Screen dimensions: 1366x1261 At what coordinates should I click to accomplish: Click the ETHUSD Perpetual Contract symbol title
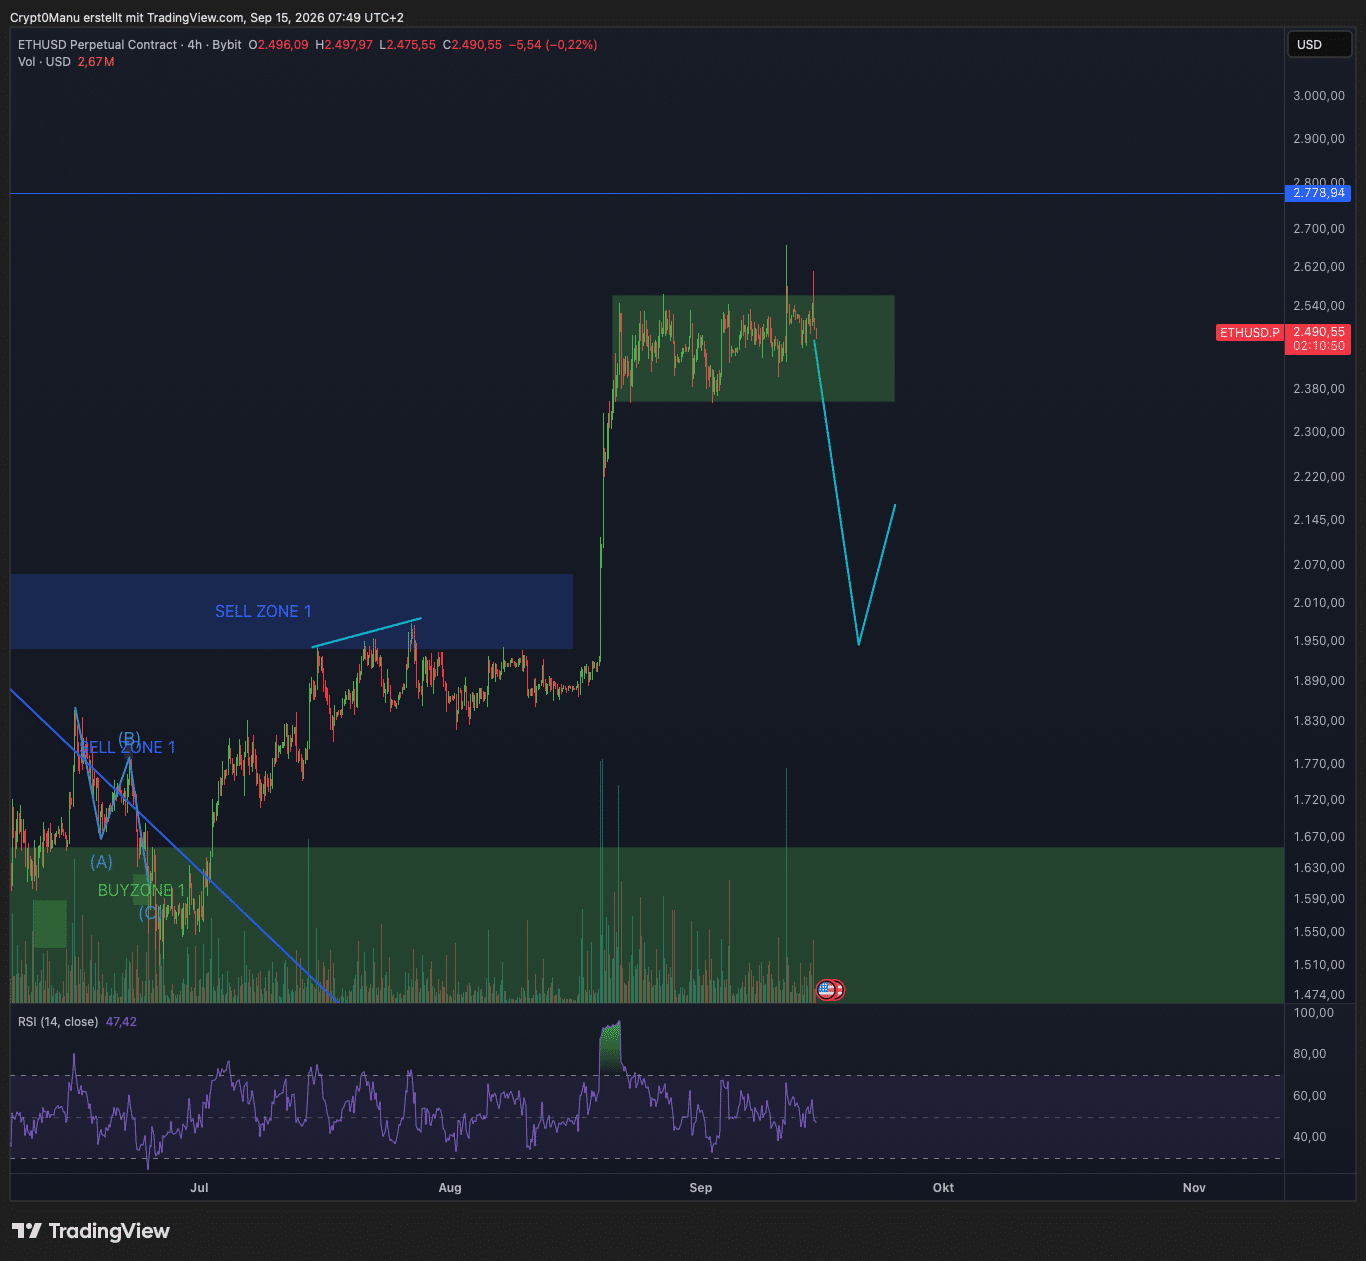click(x=98, y=45)
